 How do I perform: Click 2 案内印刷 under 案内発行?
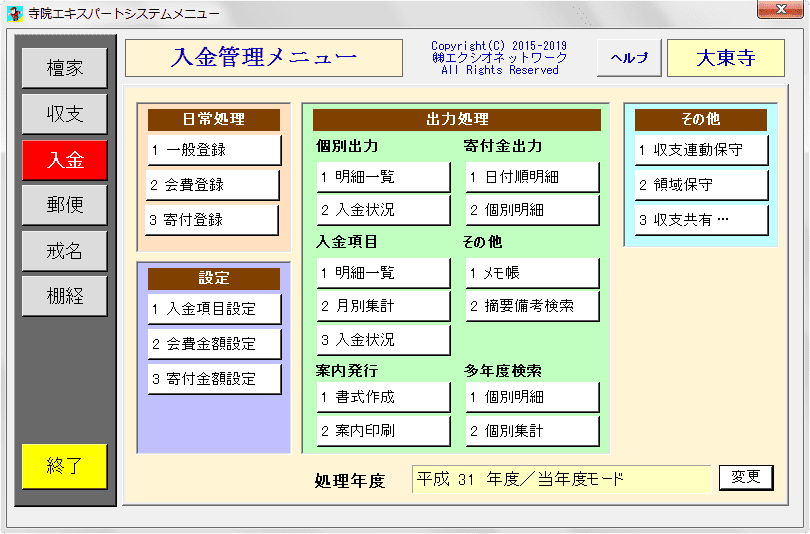pyautogui.click(x=383, y=431)
